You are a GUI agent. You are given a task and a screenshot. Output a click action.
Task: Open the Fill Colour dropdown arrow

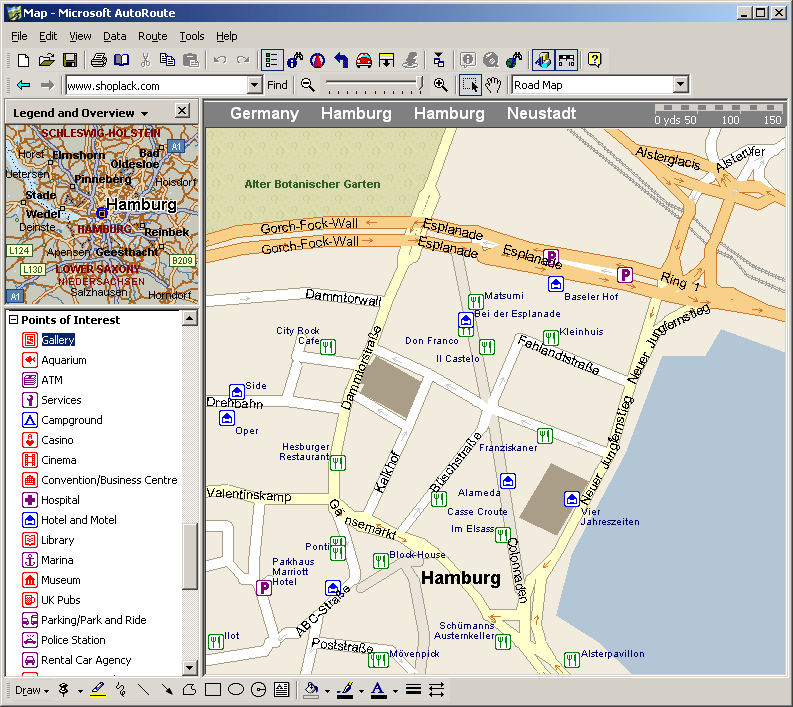coord(327,691)
